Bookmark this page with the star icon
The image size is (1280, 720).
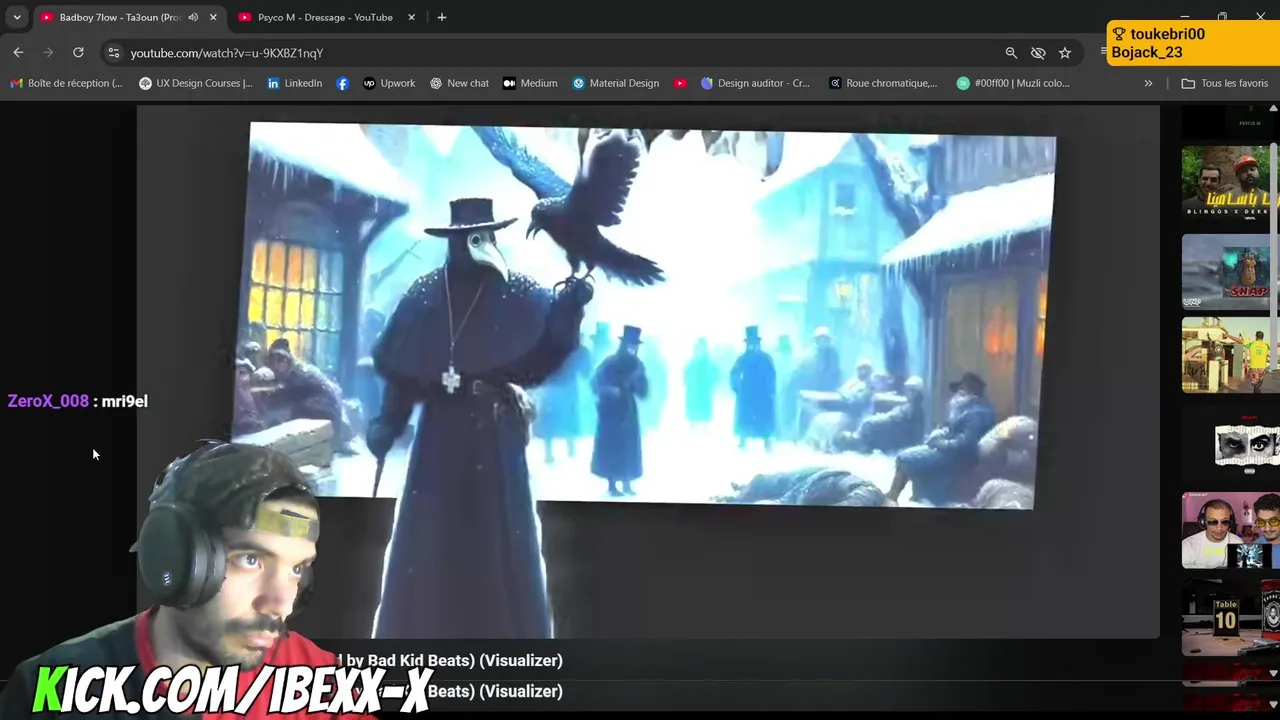[x=1065, y=53]
